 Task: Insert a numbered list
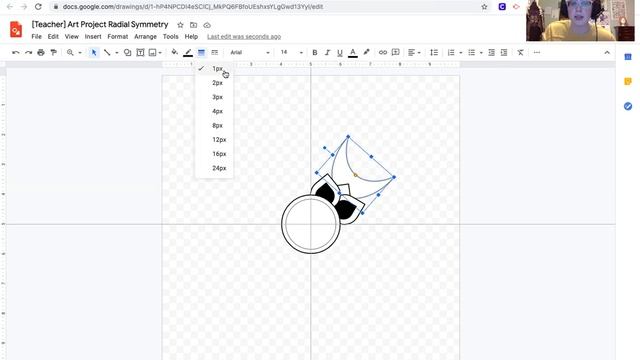[x=451, y=53]
